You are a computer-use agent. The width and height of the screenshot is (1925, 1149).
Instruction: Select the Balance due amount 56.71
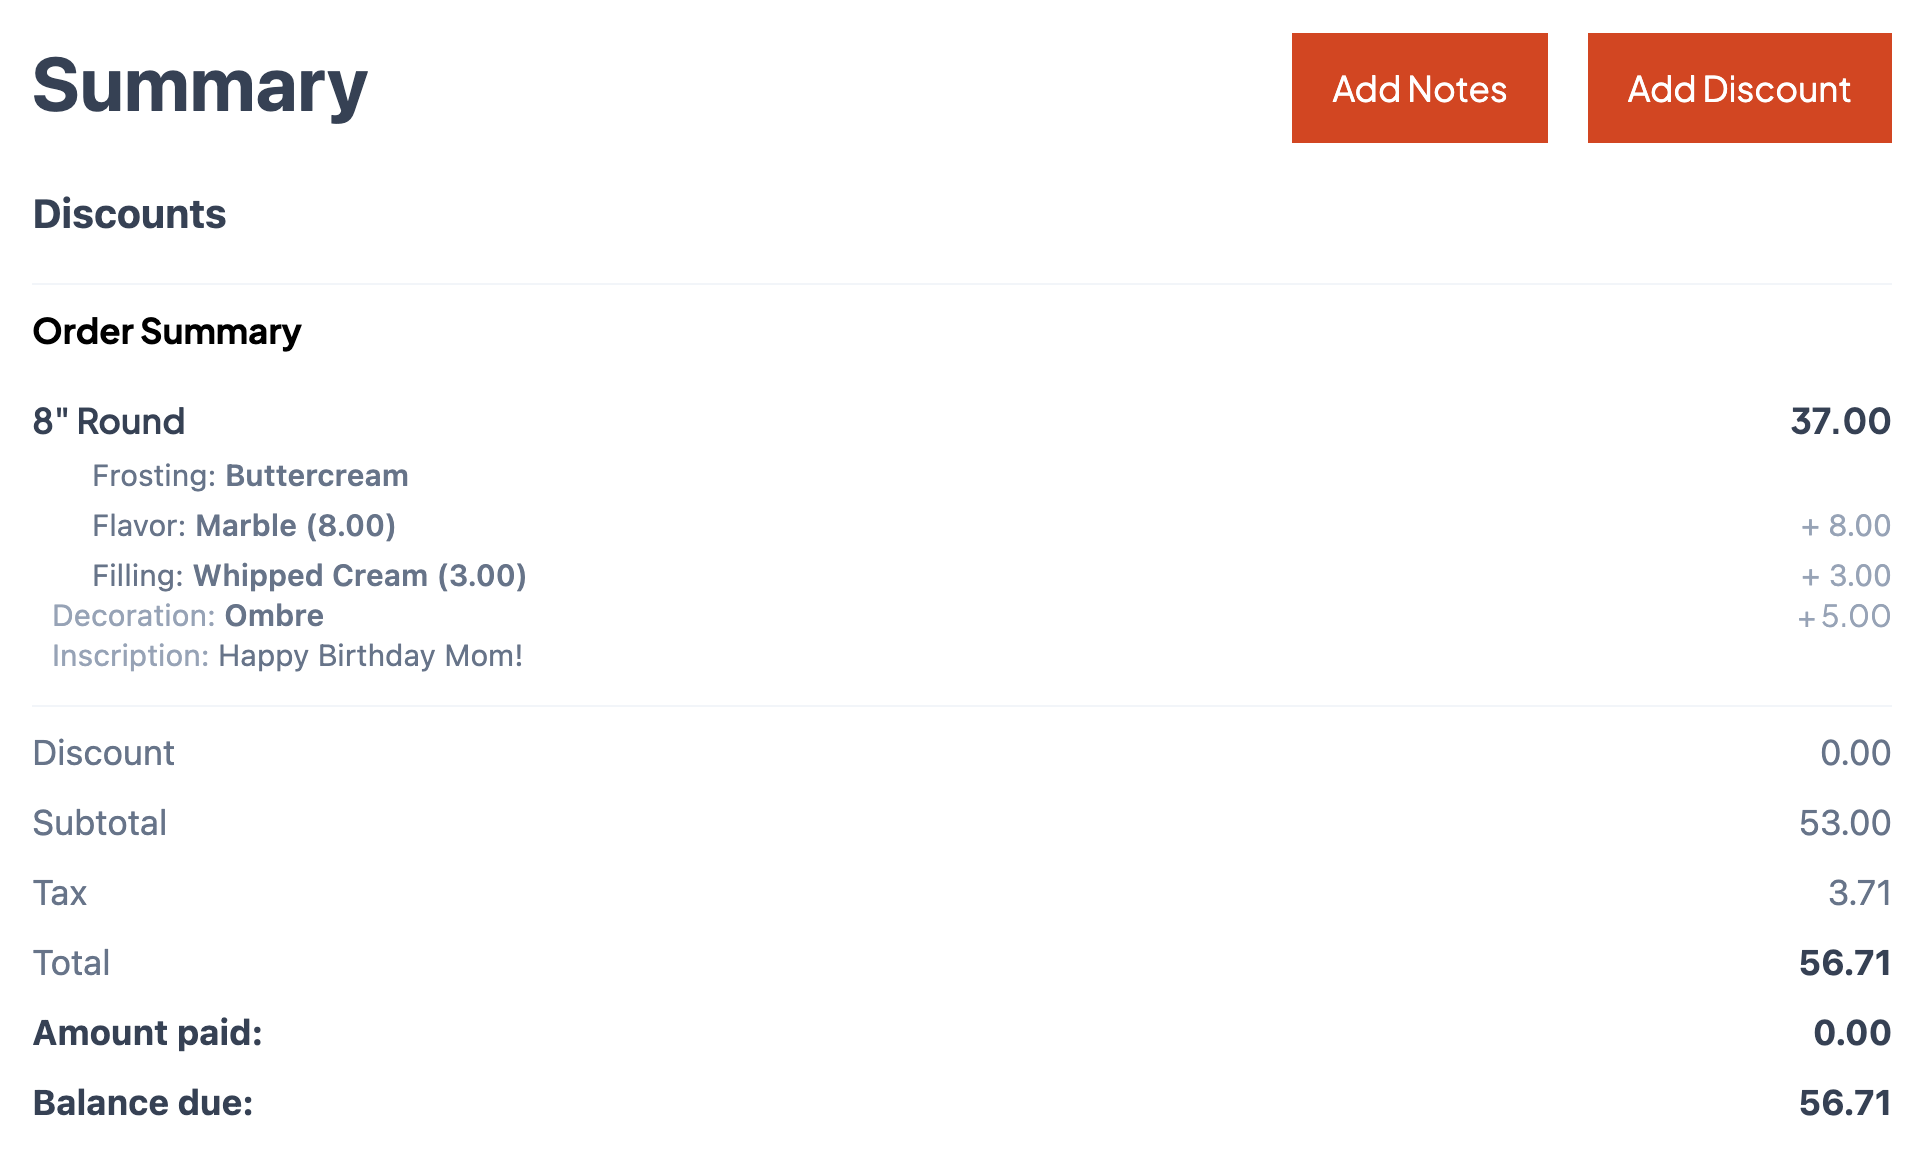1844,1103
